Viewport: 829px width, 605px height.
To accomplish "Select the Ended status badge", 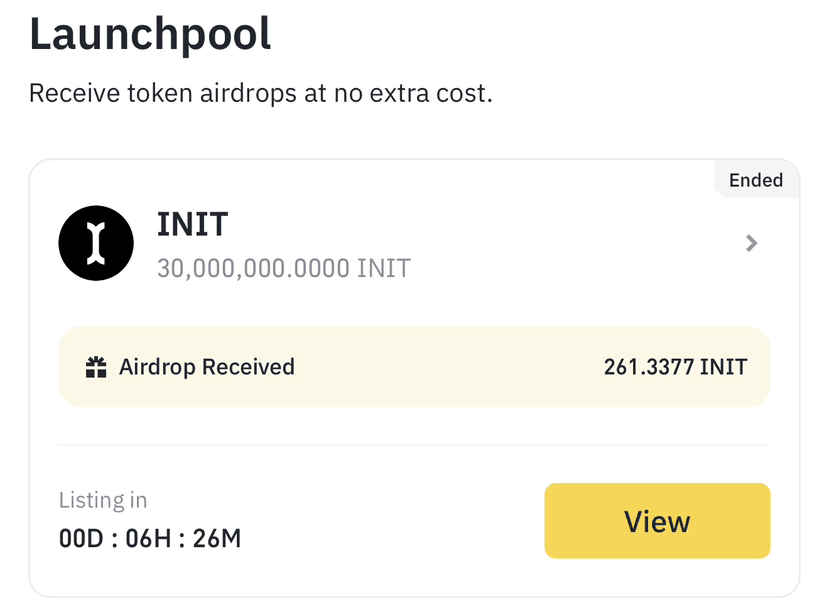I will click(756, 180).
